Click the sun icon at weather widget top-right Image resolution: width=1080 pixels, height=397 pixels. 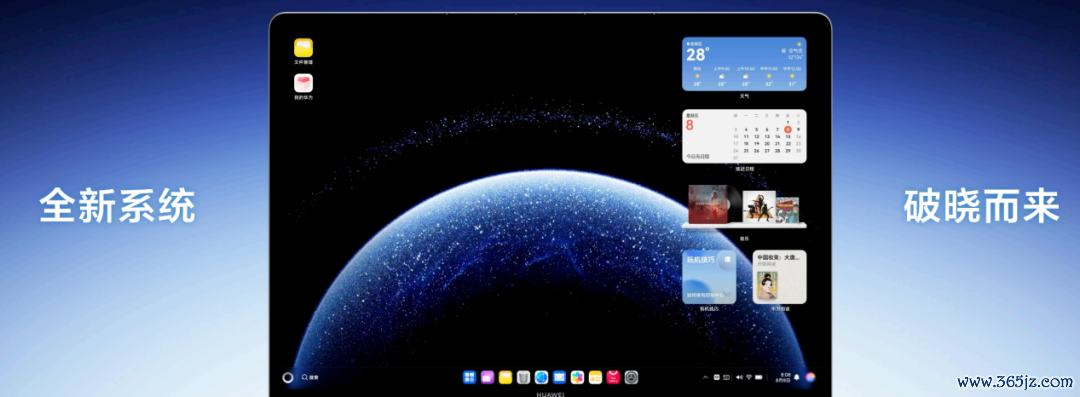[x=799, y=44]
